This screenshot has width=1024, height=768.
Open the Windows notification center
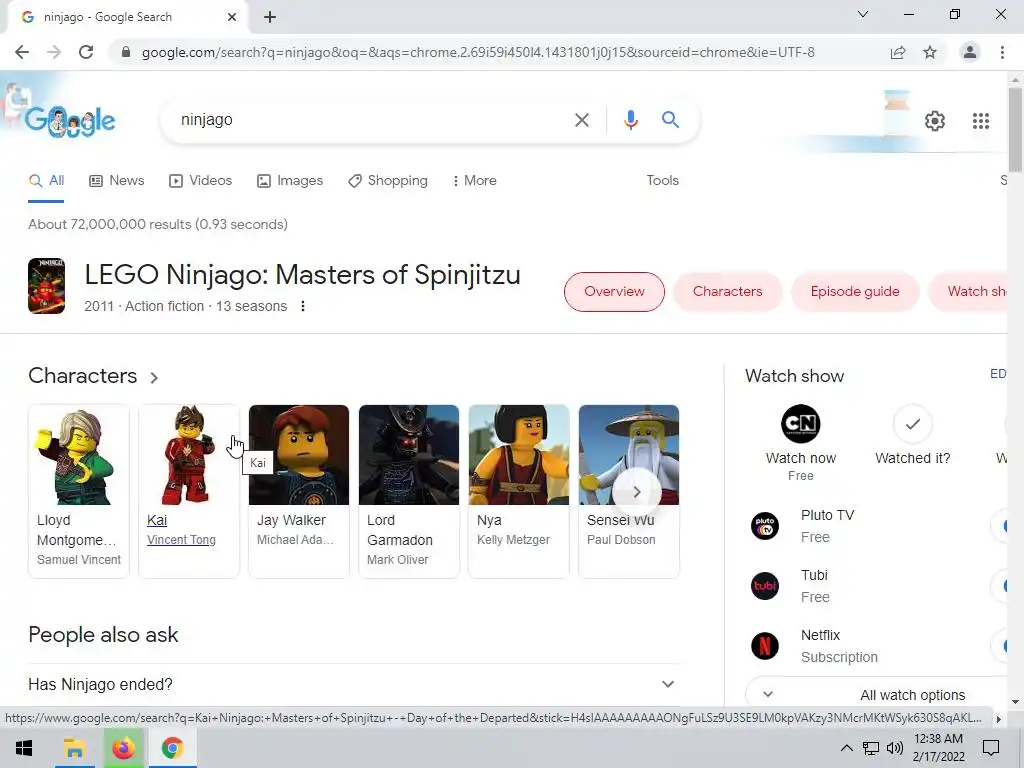(x=991, y=748)
